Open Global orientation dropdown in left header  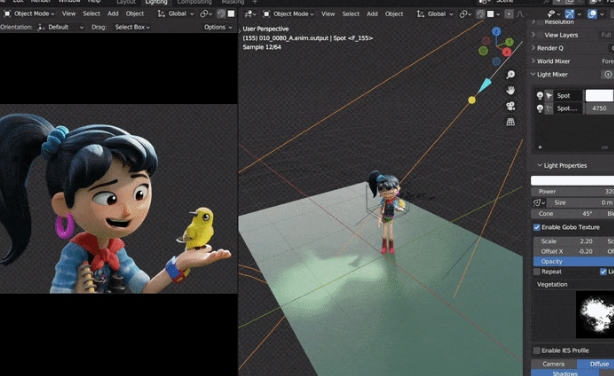[176, 14]
